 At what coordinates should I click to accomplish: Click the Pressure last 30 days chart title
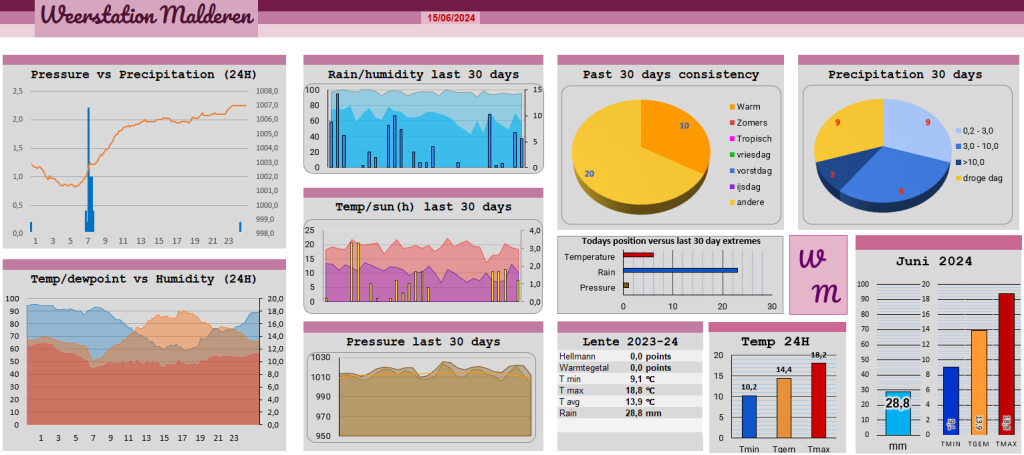[x=423, y=342]
